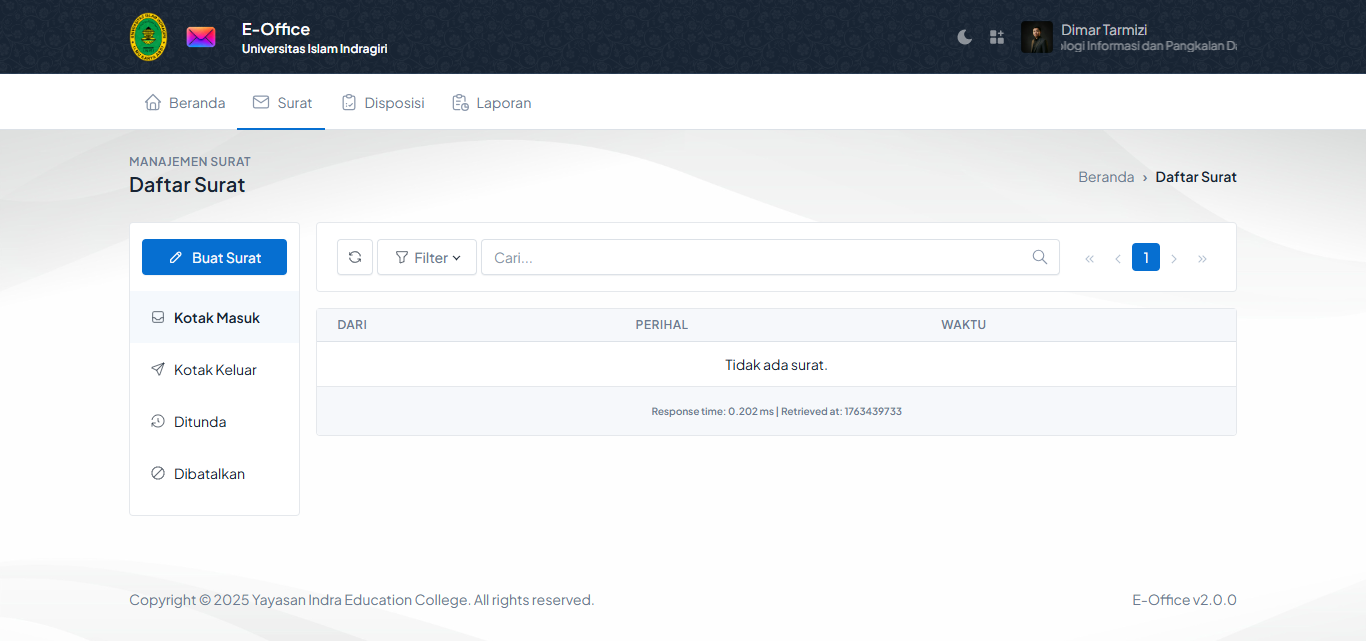Viewport: 1366px width, 641px height.
Task: Click the colorful envelope mail logo
Action: (x=201, y=37)
